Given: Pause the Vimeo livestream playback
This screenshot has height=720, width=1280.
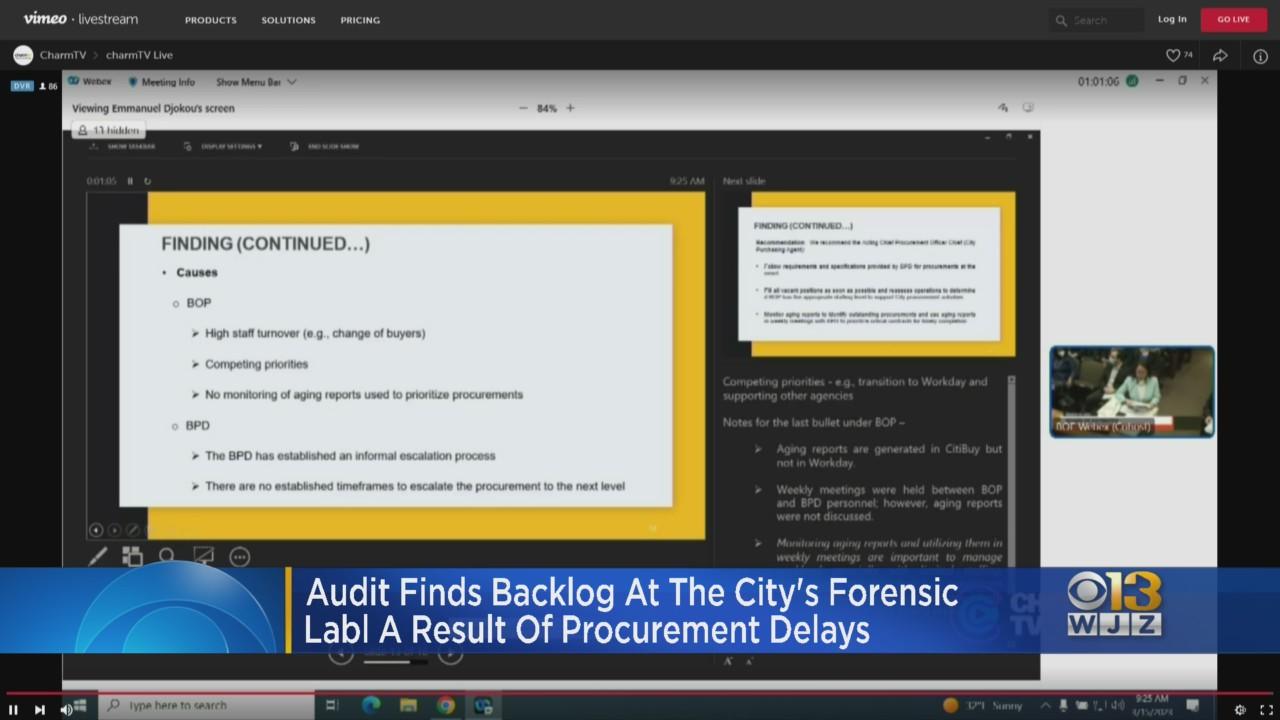Looking at the screenshot, I should click(14, 709).
